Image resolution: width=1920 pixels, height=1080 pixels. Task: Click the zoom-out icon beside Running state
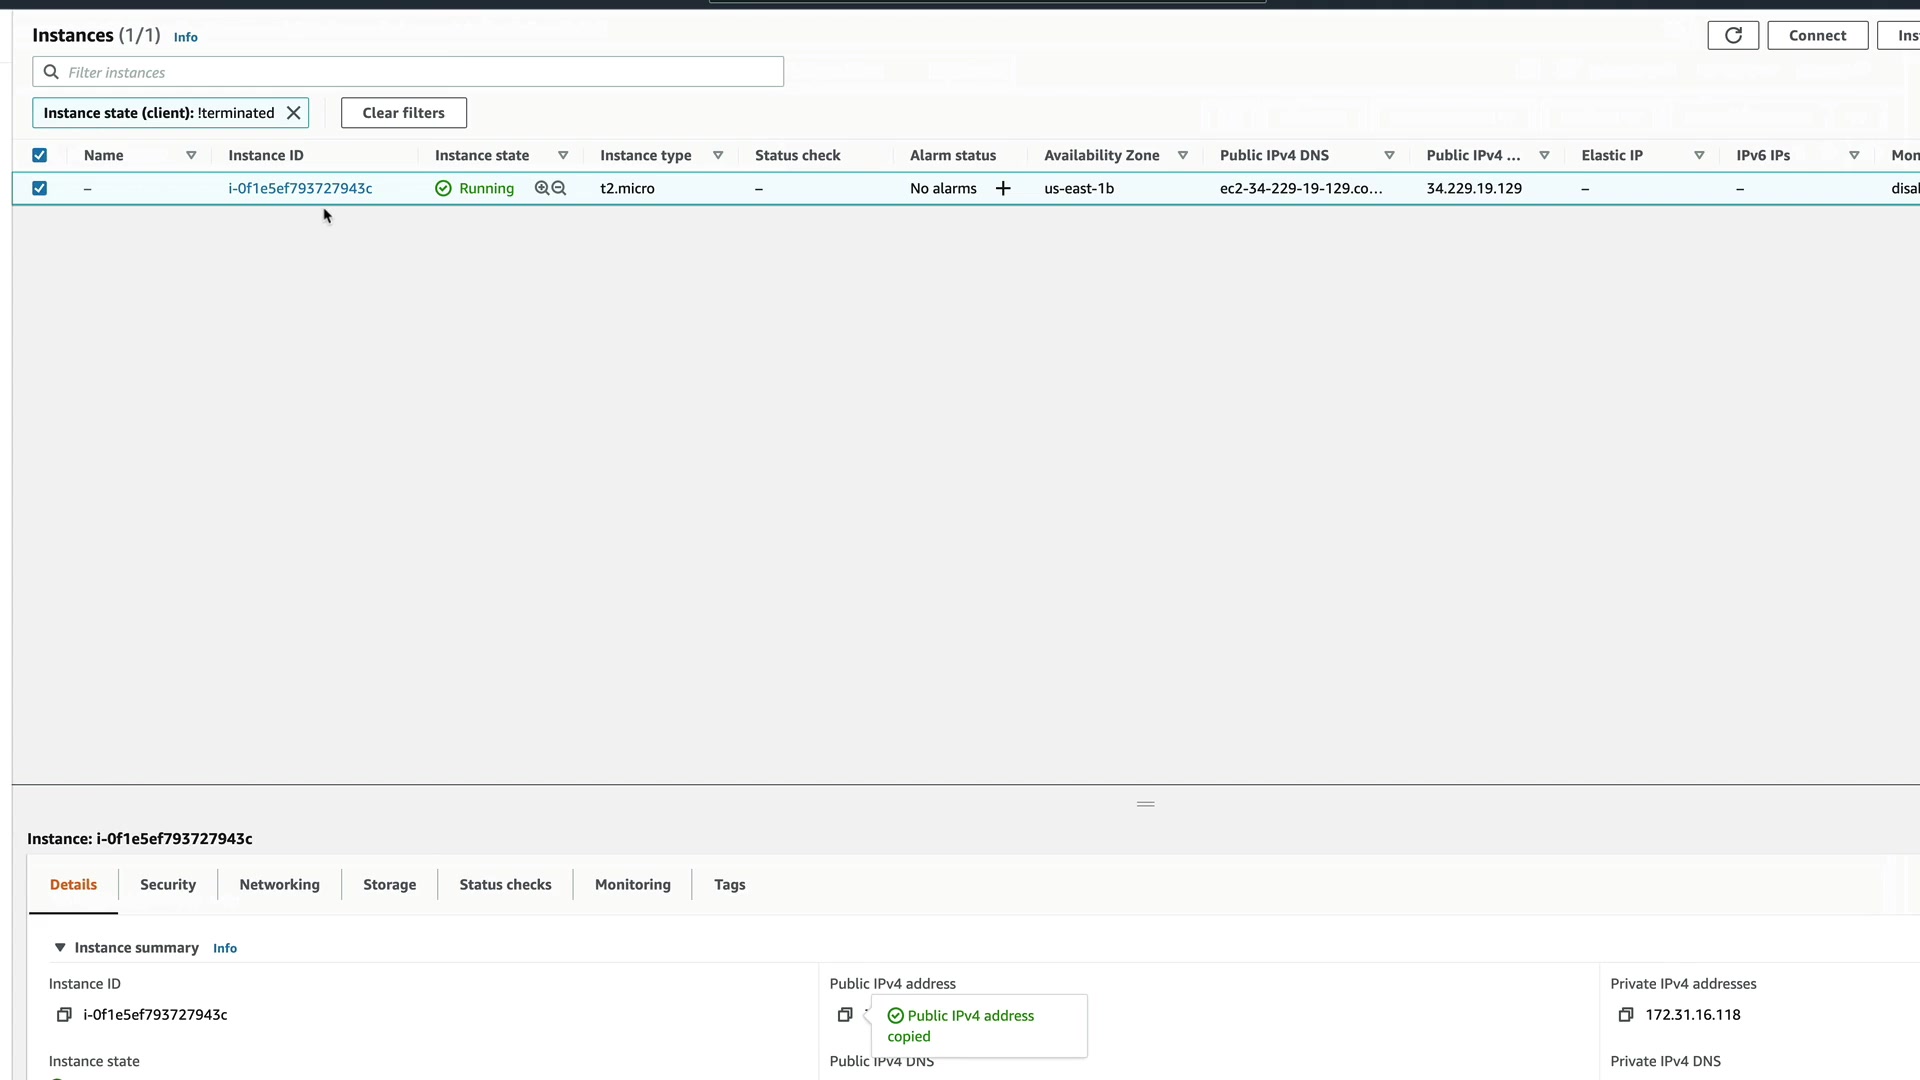point(559,188)
